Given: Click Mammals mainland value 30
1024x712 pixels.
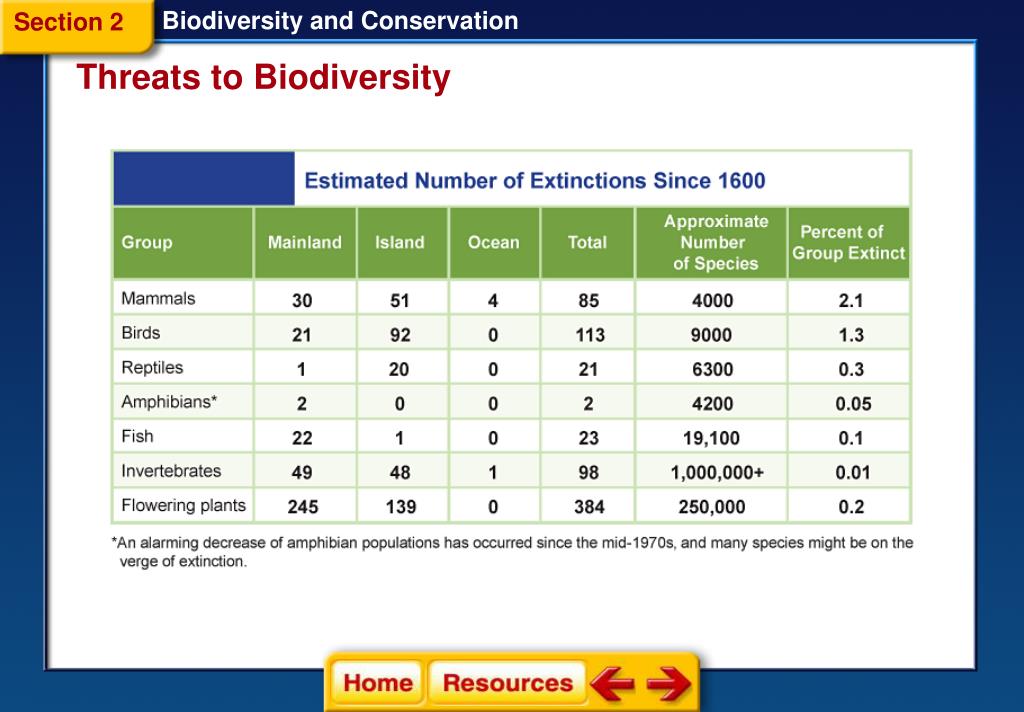Looking at the screenshot, I should [x=302, y=300].
